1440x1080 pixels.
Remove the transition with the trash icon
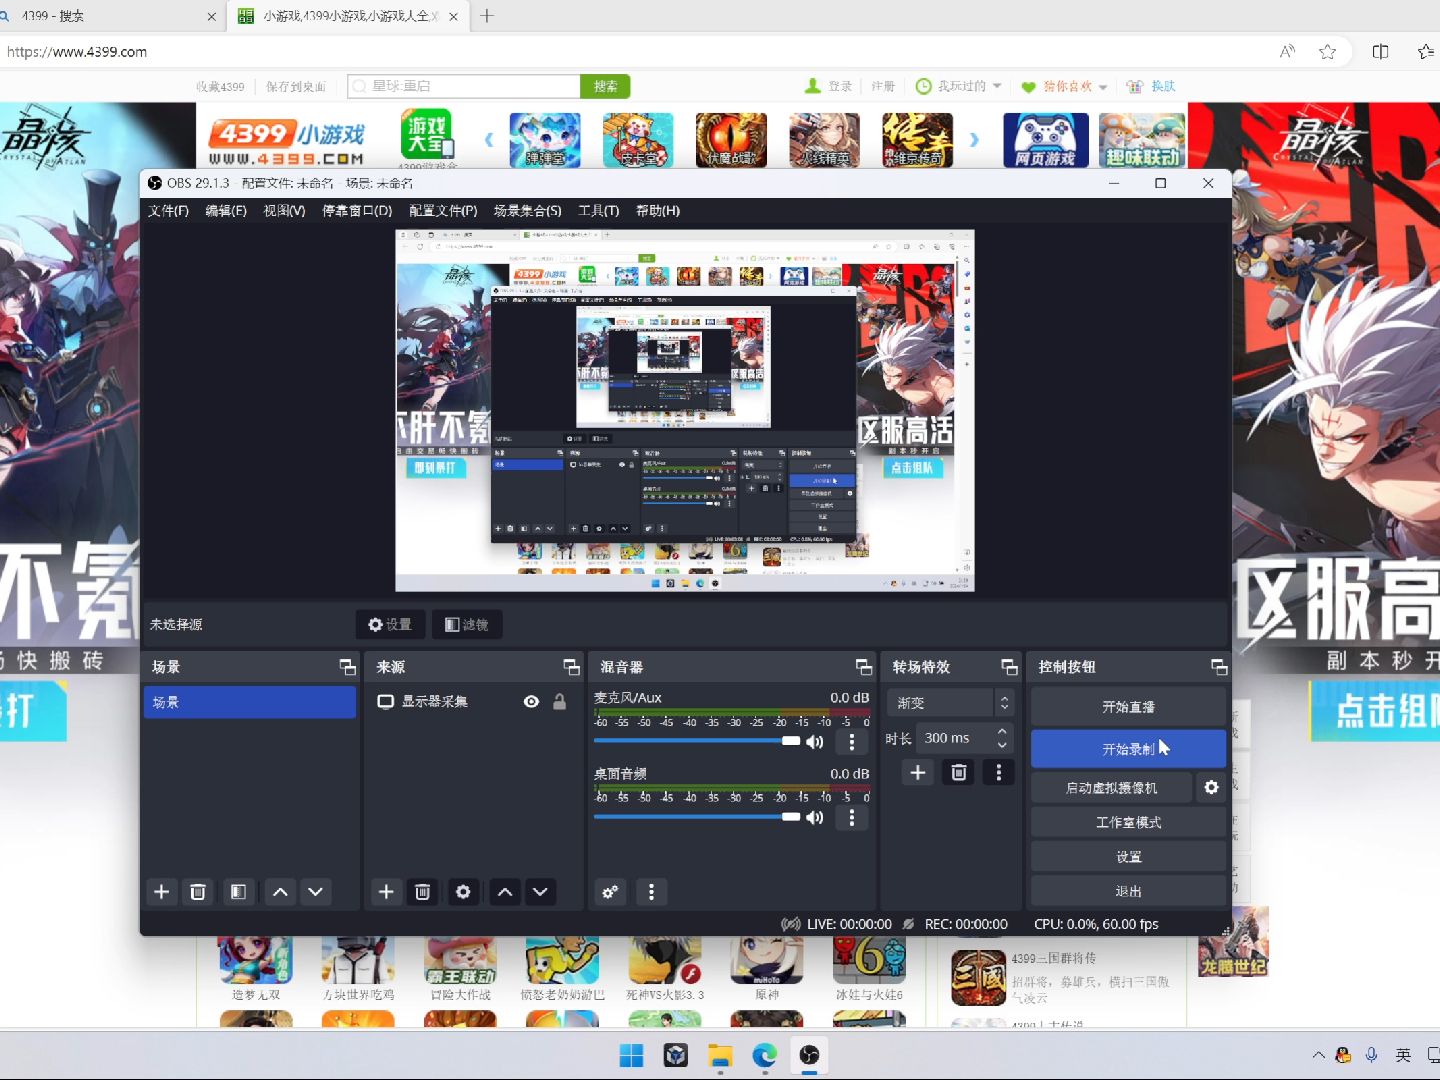959,772
